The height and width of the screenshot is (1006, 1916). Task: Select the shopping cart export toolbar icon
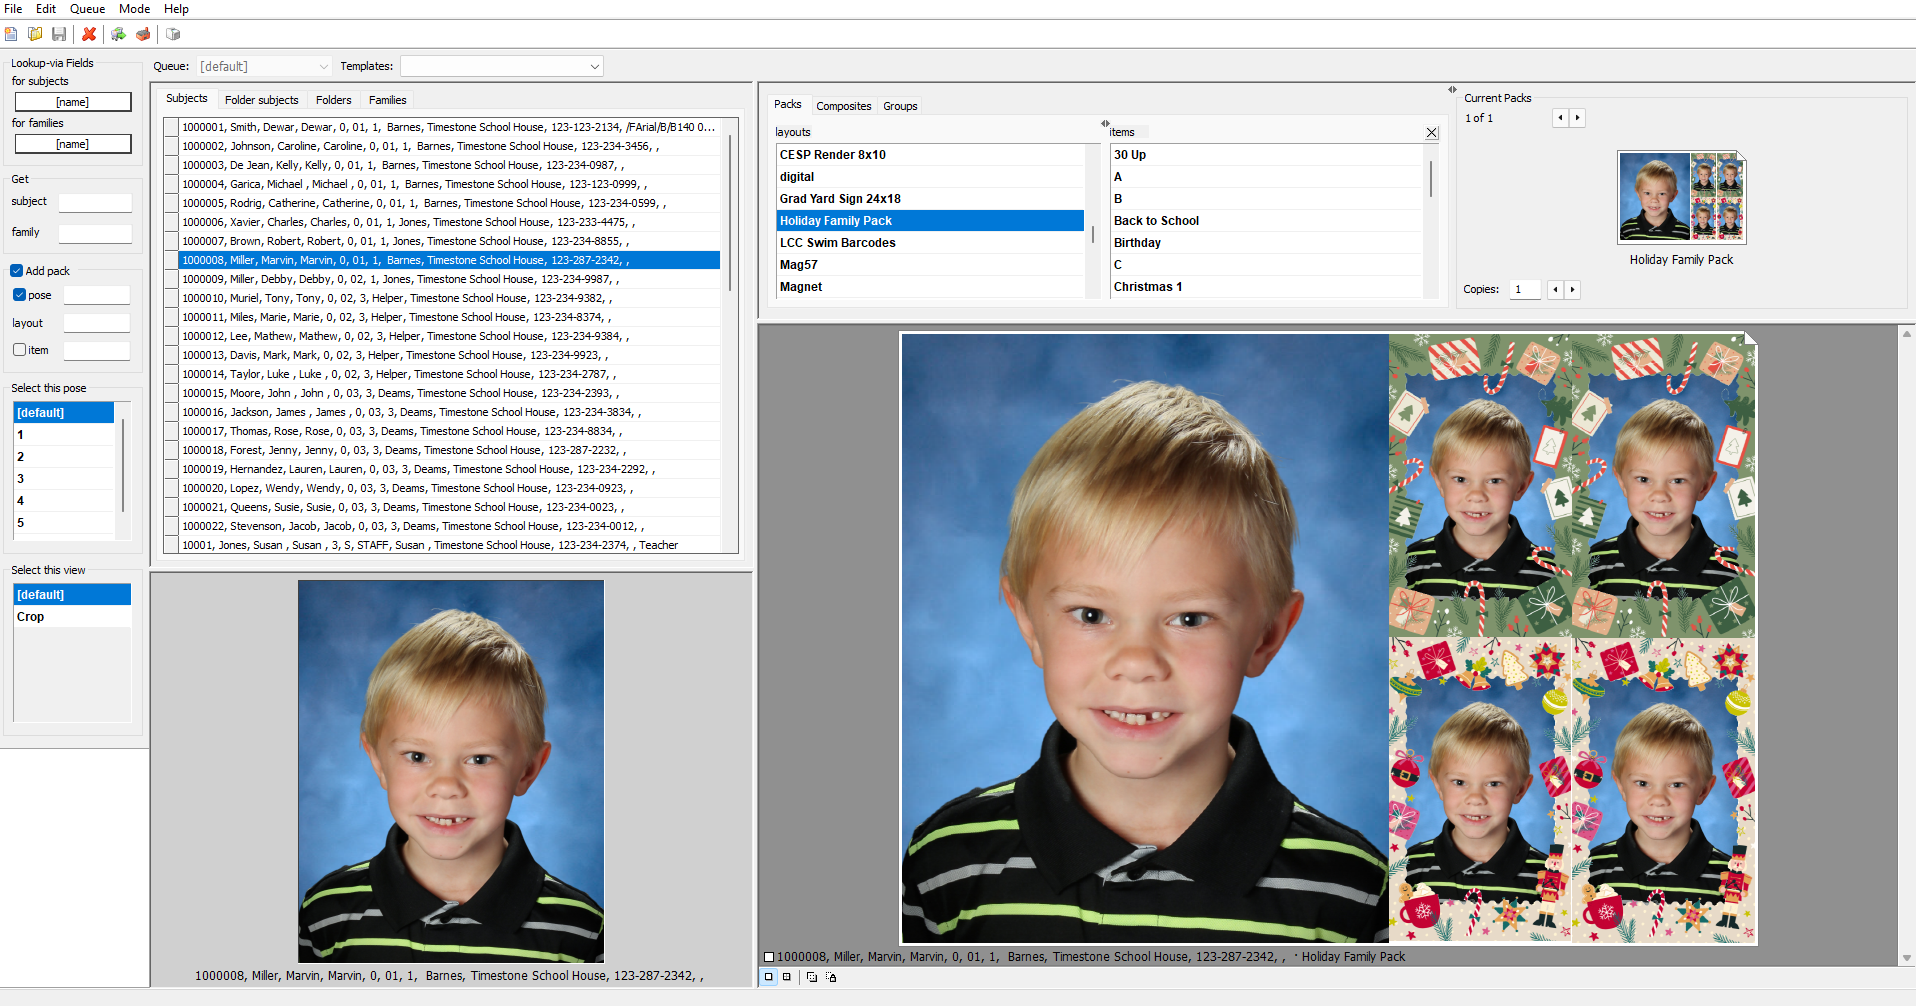pos(118,34)
